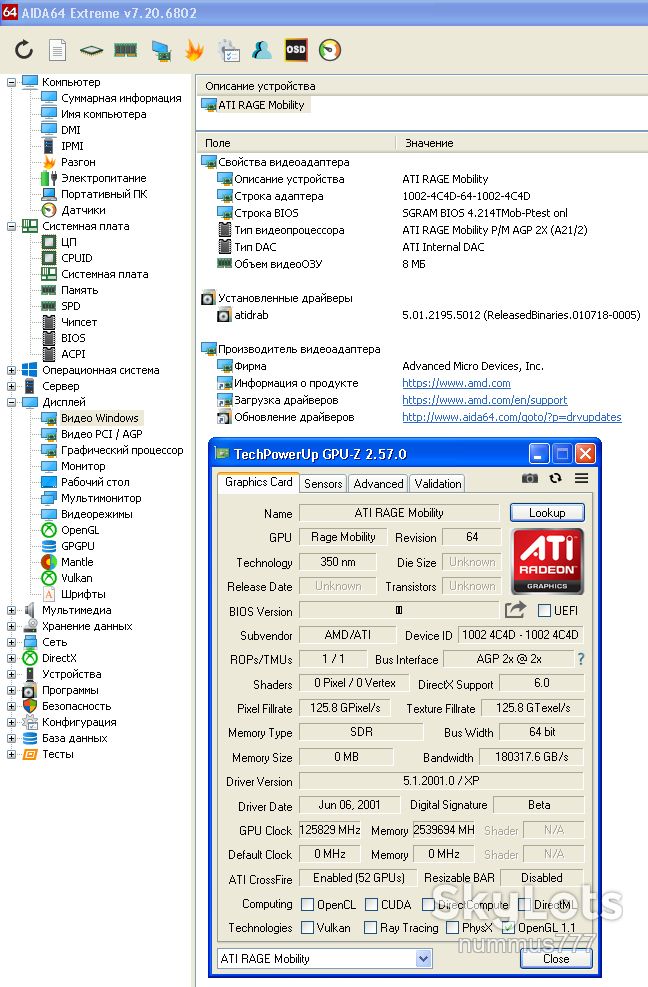
Task: Click the BIOS export share icon
Action: pos(515,610)
